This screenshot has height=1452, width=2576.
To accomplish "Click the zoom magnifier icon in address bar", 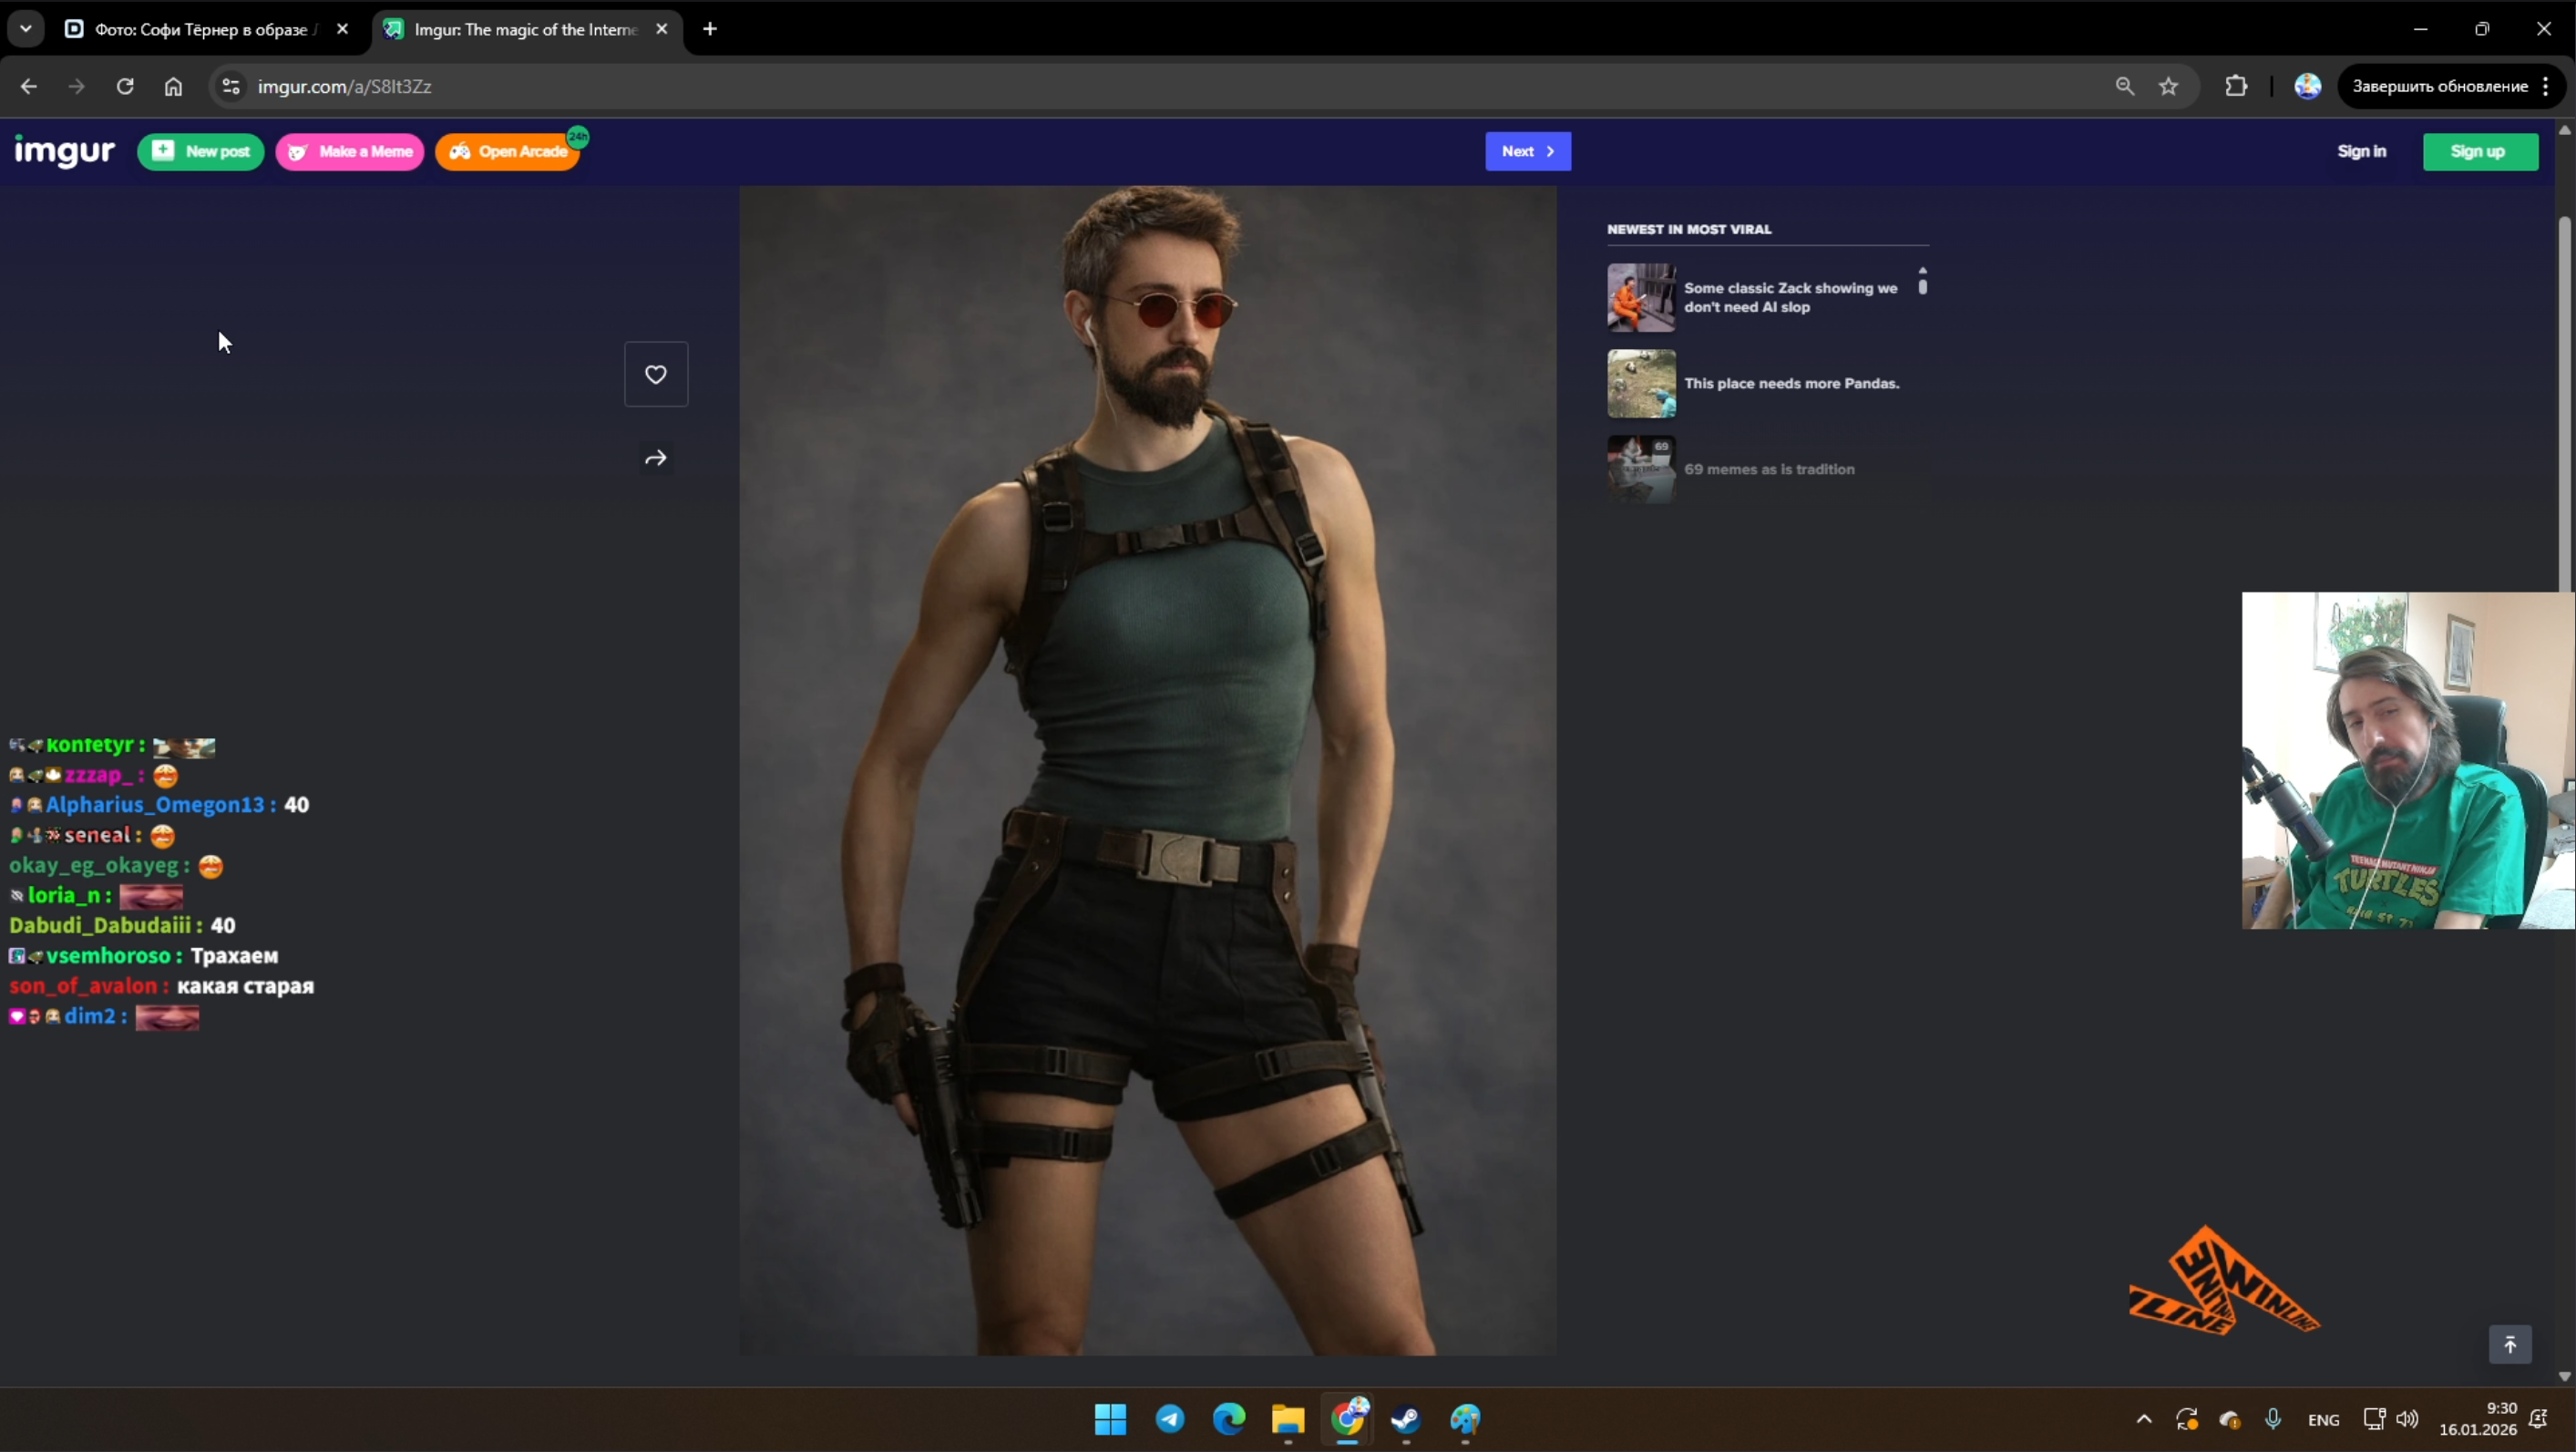I will coord(2125,86).
